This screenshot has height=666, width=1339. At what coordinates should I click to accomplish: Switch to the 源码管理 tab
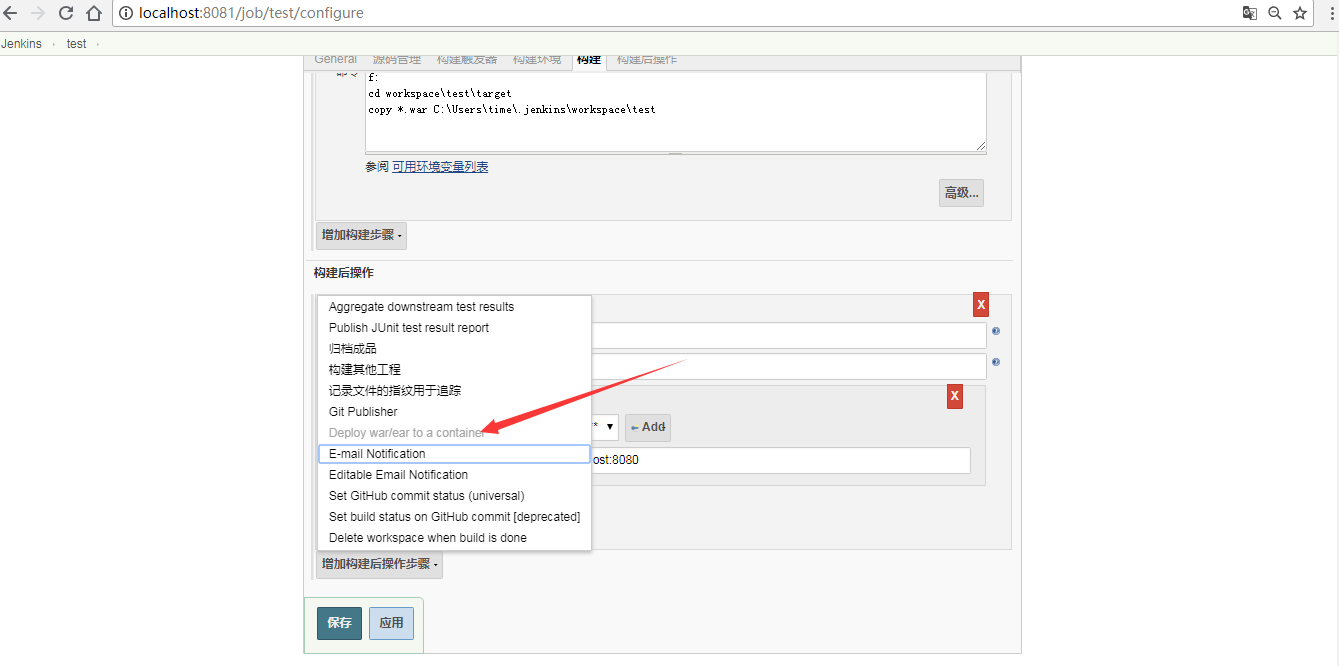coord(396,59)
